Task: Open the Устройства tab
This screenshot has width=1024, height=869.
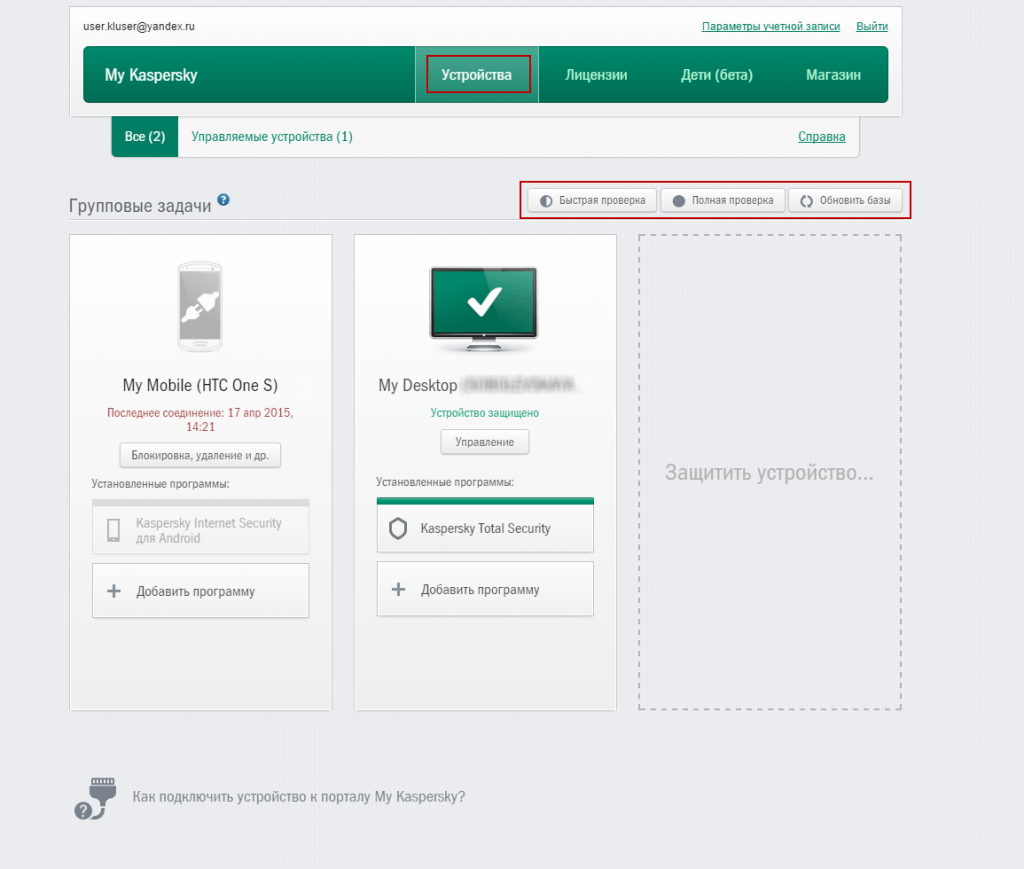Action: 477,75
